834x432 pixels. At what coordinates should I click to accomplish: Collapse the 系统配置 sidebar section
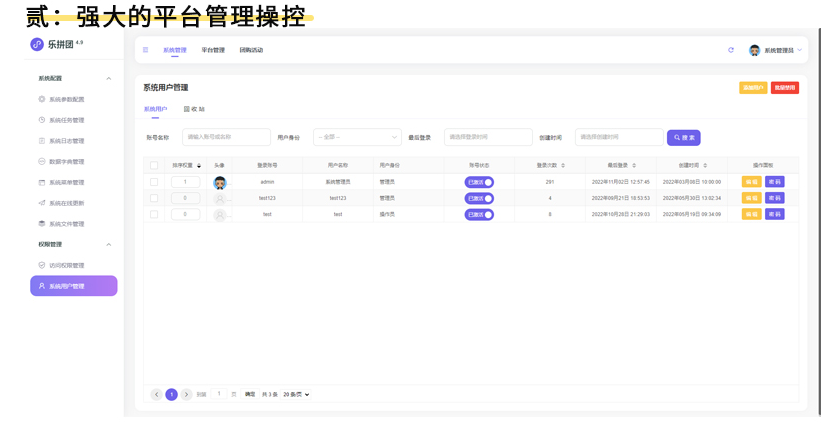(x=109, y=78)
